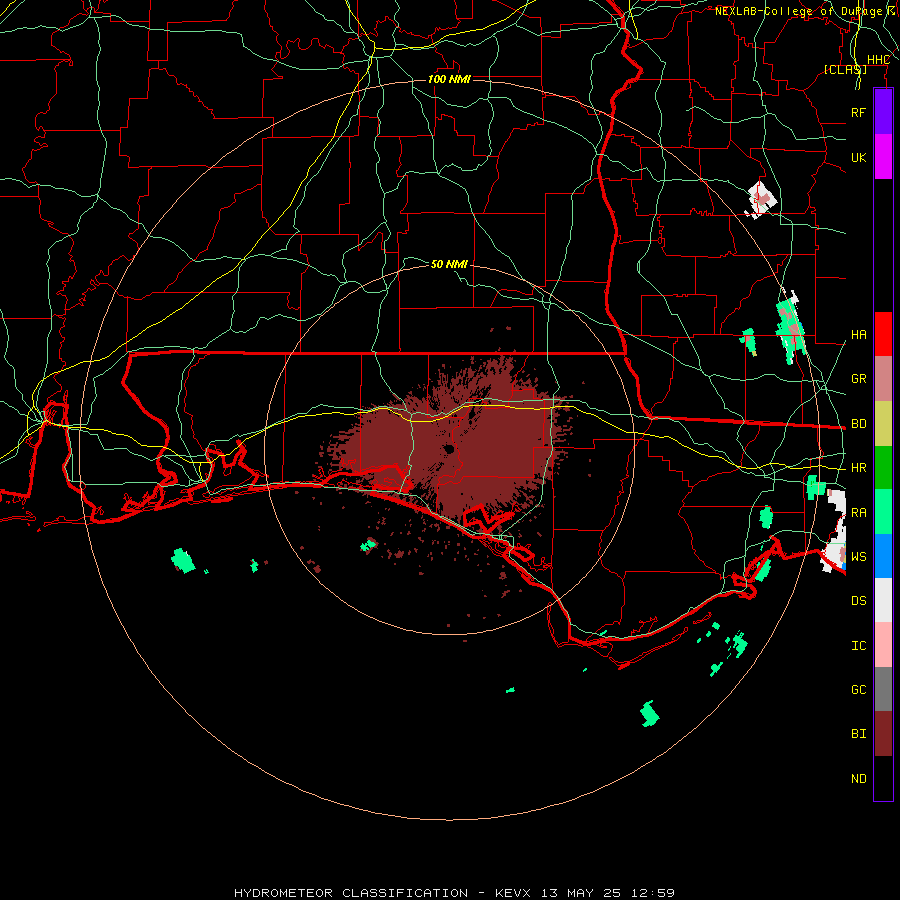Click the 'BD' legend label
The height and width of the screenshot is (900, 900).
(x=858, y=424)
